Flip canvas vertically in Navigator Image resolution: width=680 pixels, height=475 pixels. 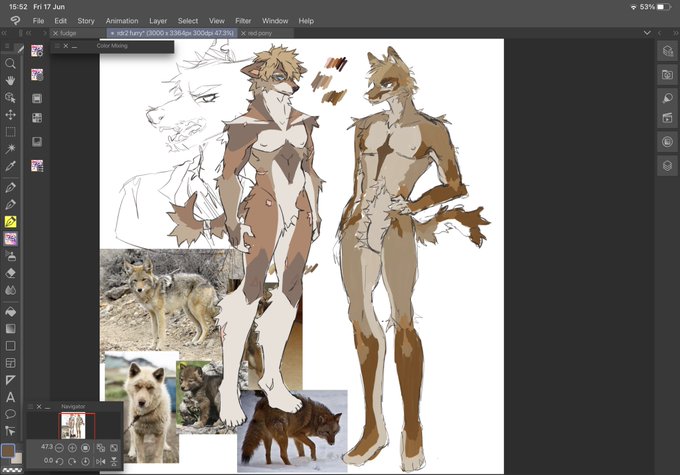[x=114, y=461]
